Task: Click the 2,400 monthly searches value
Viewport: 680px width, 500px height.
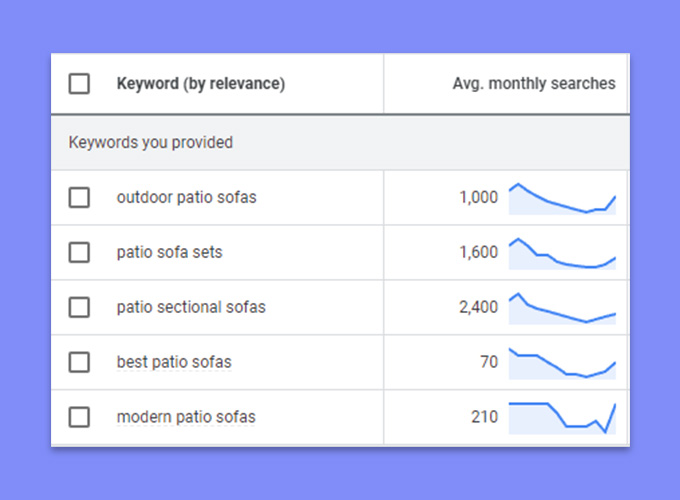Action: (478, 307)
